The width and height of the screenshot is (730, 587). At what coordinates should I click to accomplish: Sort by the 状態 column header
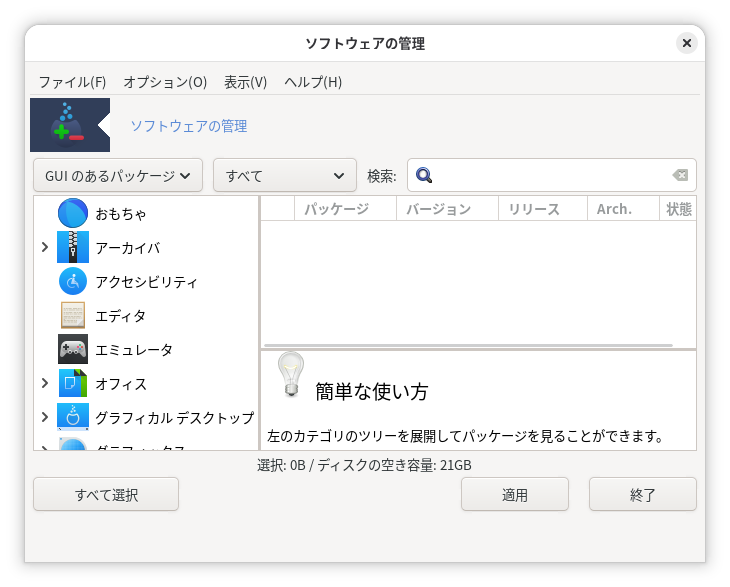point(678,209)
